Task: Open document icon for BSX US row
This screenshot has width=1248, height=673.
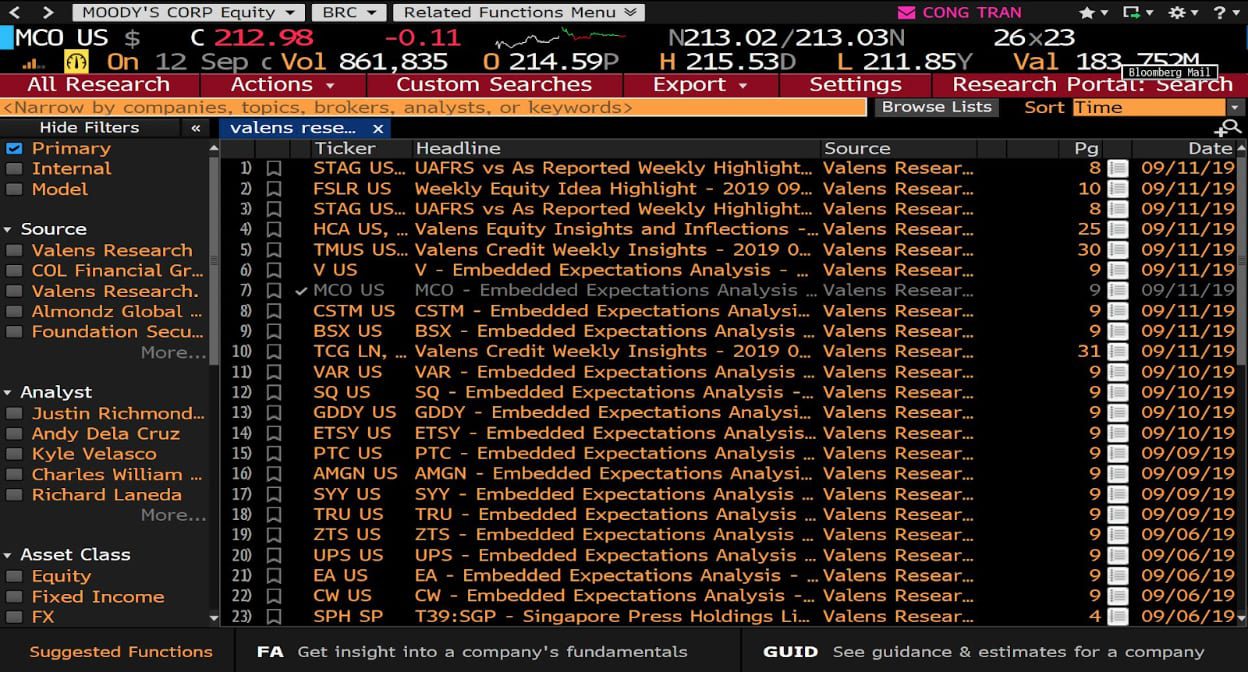Action: [1117, 331]
